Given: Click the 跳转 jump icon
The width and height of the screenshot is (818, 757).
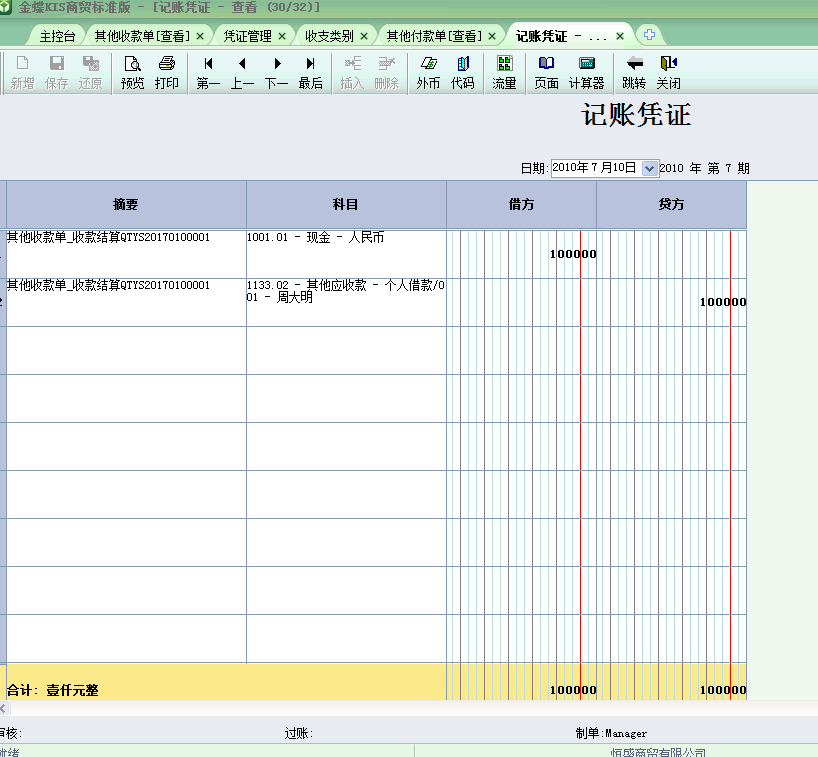Looking at the screenshot, I should (634, 73).
